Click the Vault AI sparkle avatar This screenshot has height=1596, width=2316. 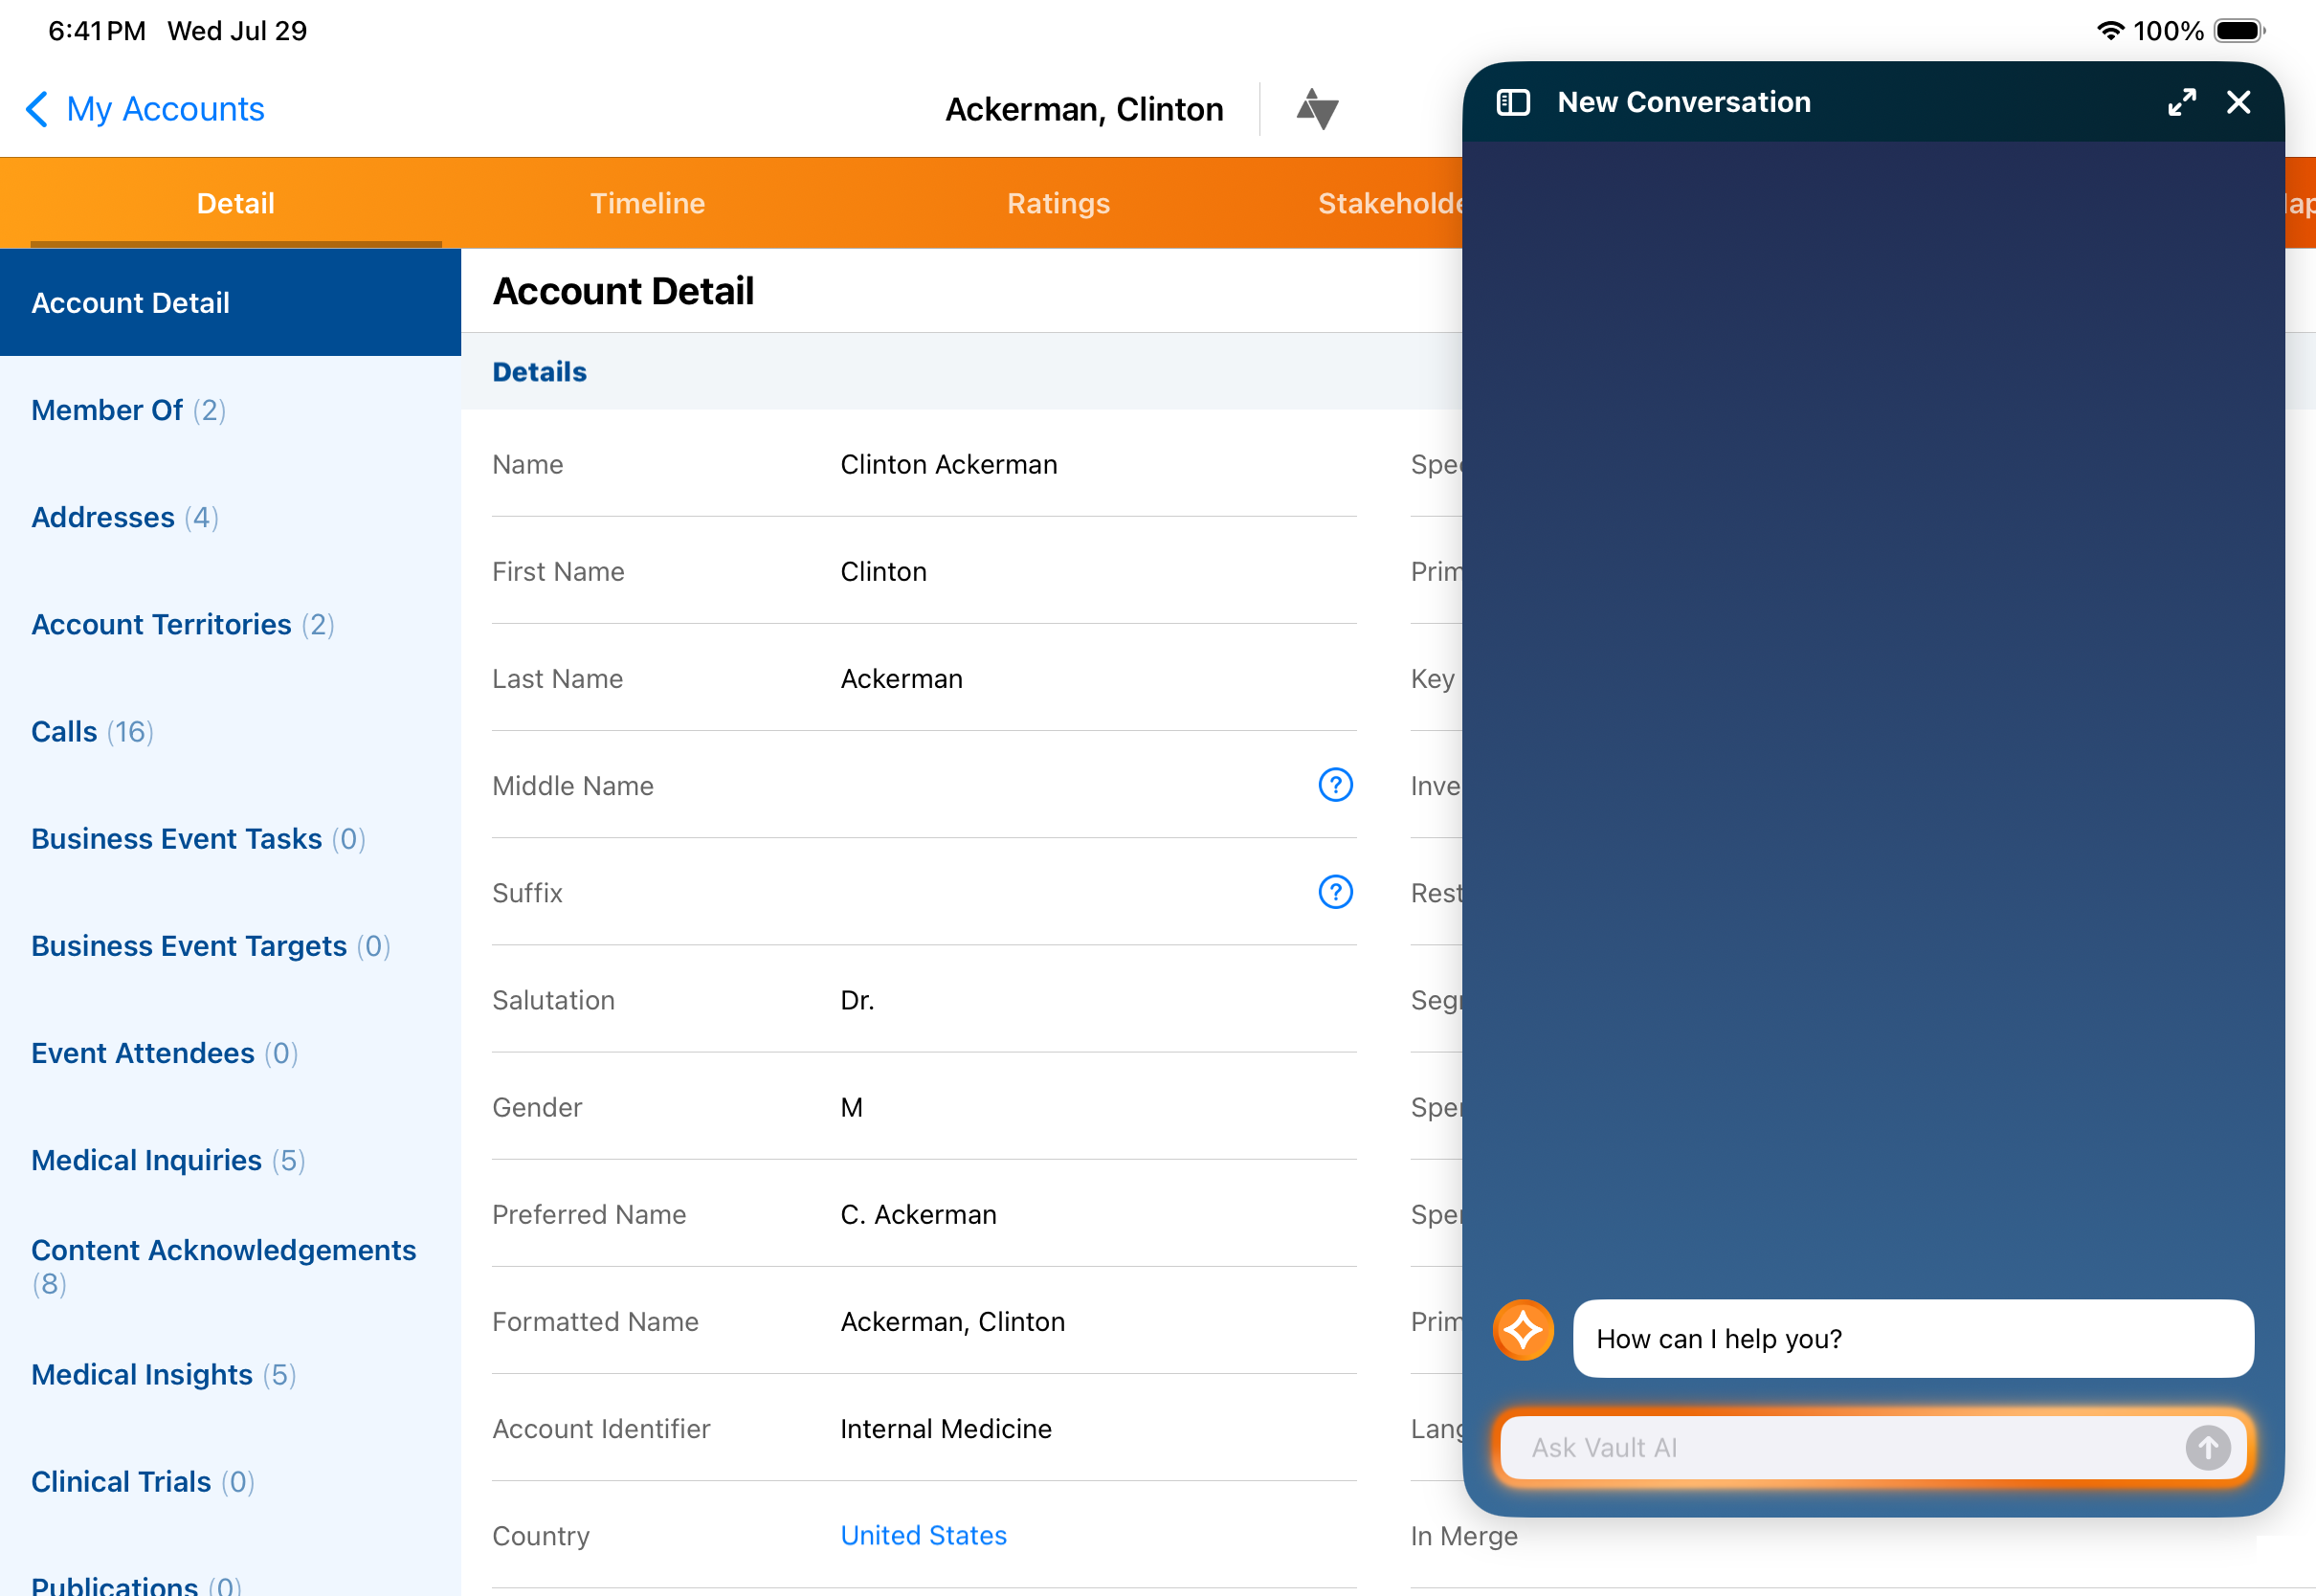click(x=1523, y=1330)
